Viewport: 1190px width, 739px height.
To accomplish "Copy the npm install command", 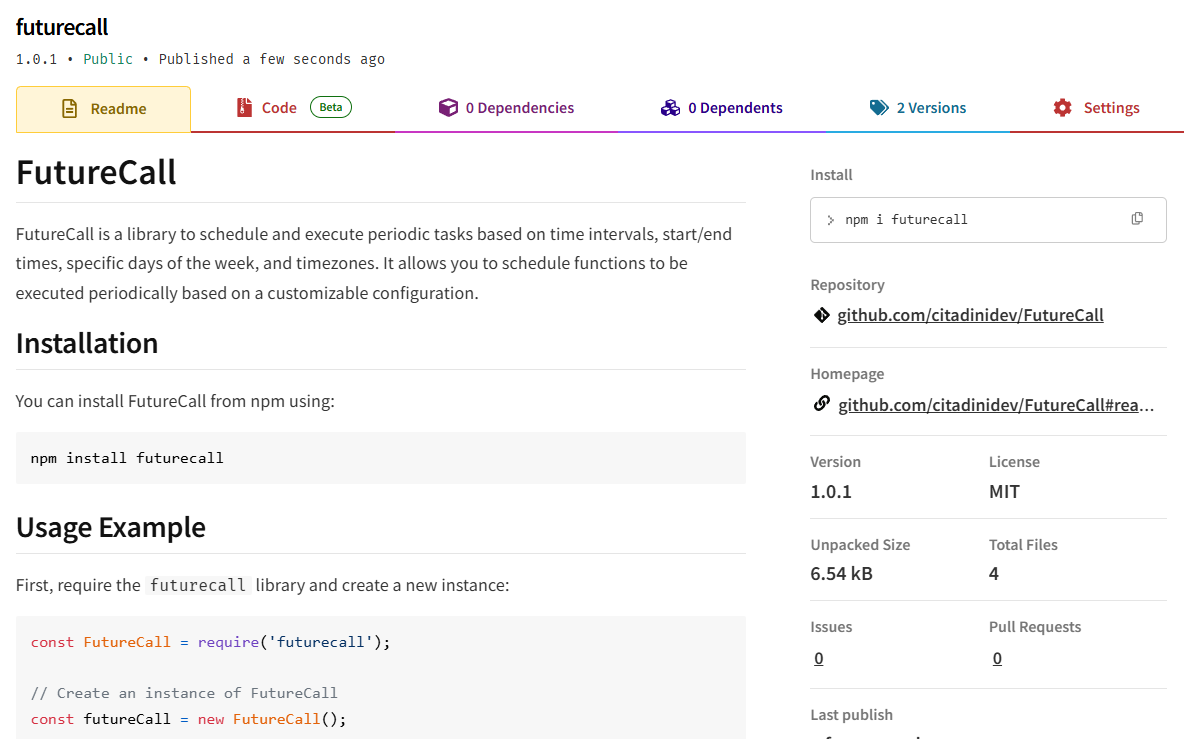I will [1137, 219].
